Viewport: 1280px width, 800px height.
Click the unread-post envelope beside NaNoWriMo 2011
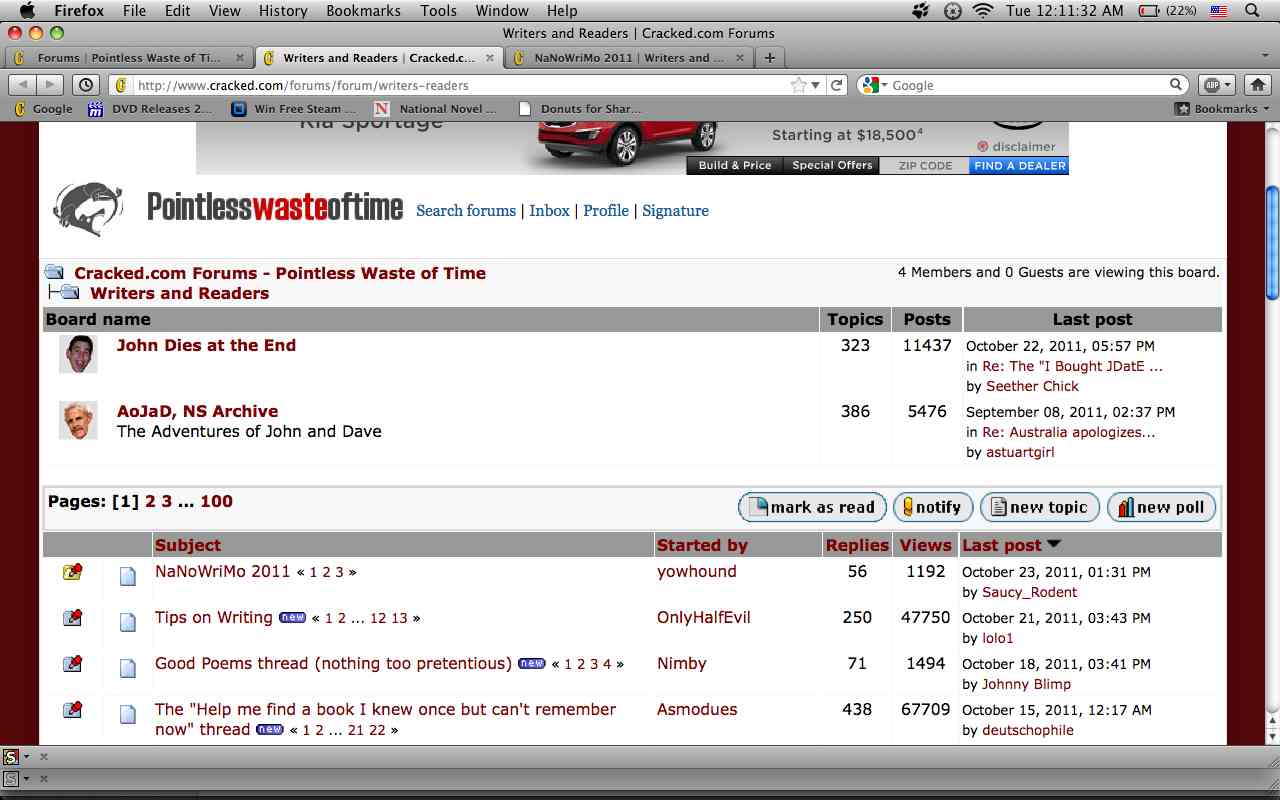tap(71, 571)
